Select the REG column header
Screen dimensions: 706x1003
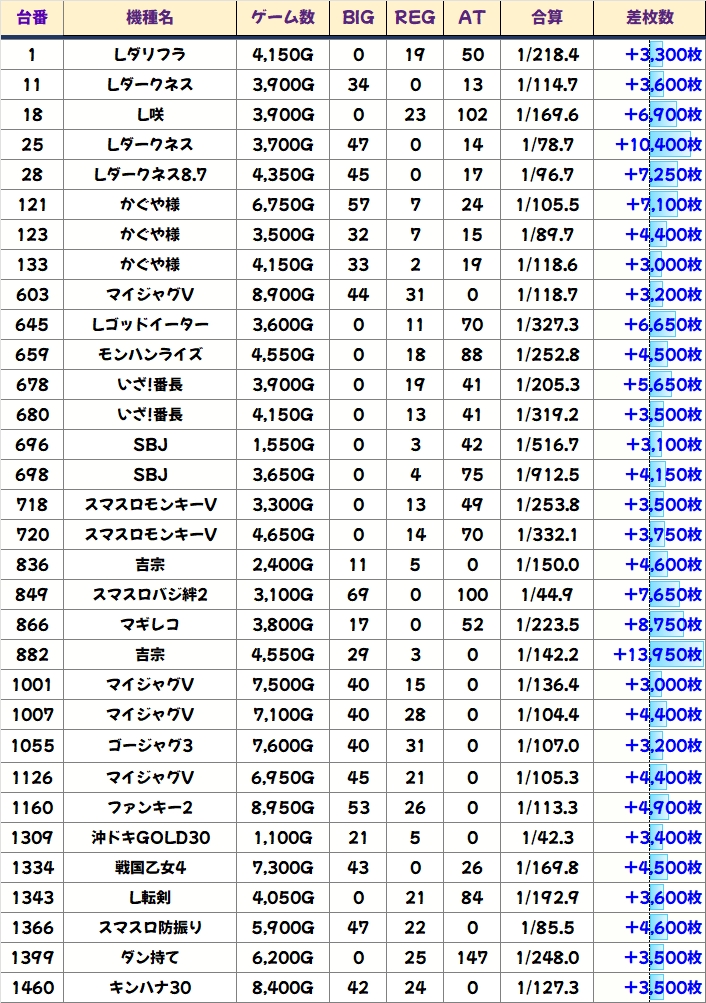[415, 18]
